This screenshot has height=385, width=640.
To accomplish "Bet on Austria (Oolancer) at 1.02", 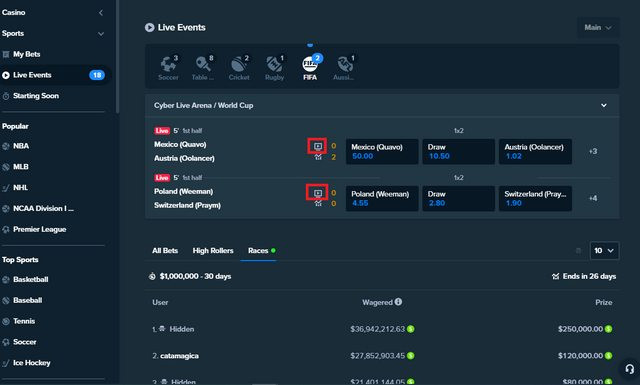I will (x=535, y=151).
